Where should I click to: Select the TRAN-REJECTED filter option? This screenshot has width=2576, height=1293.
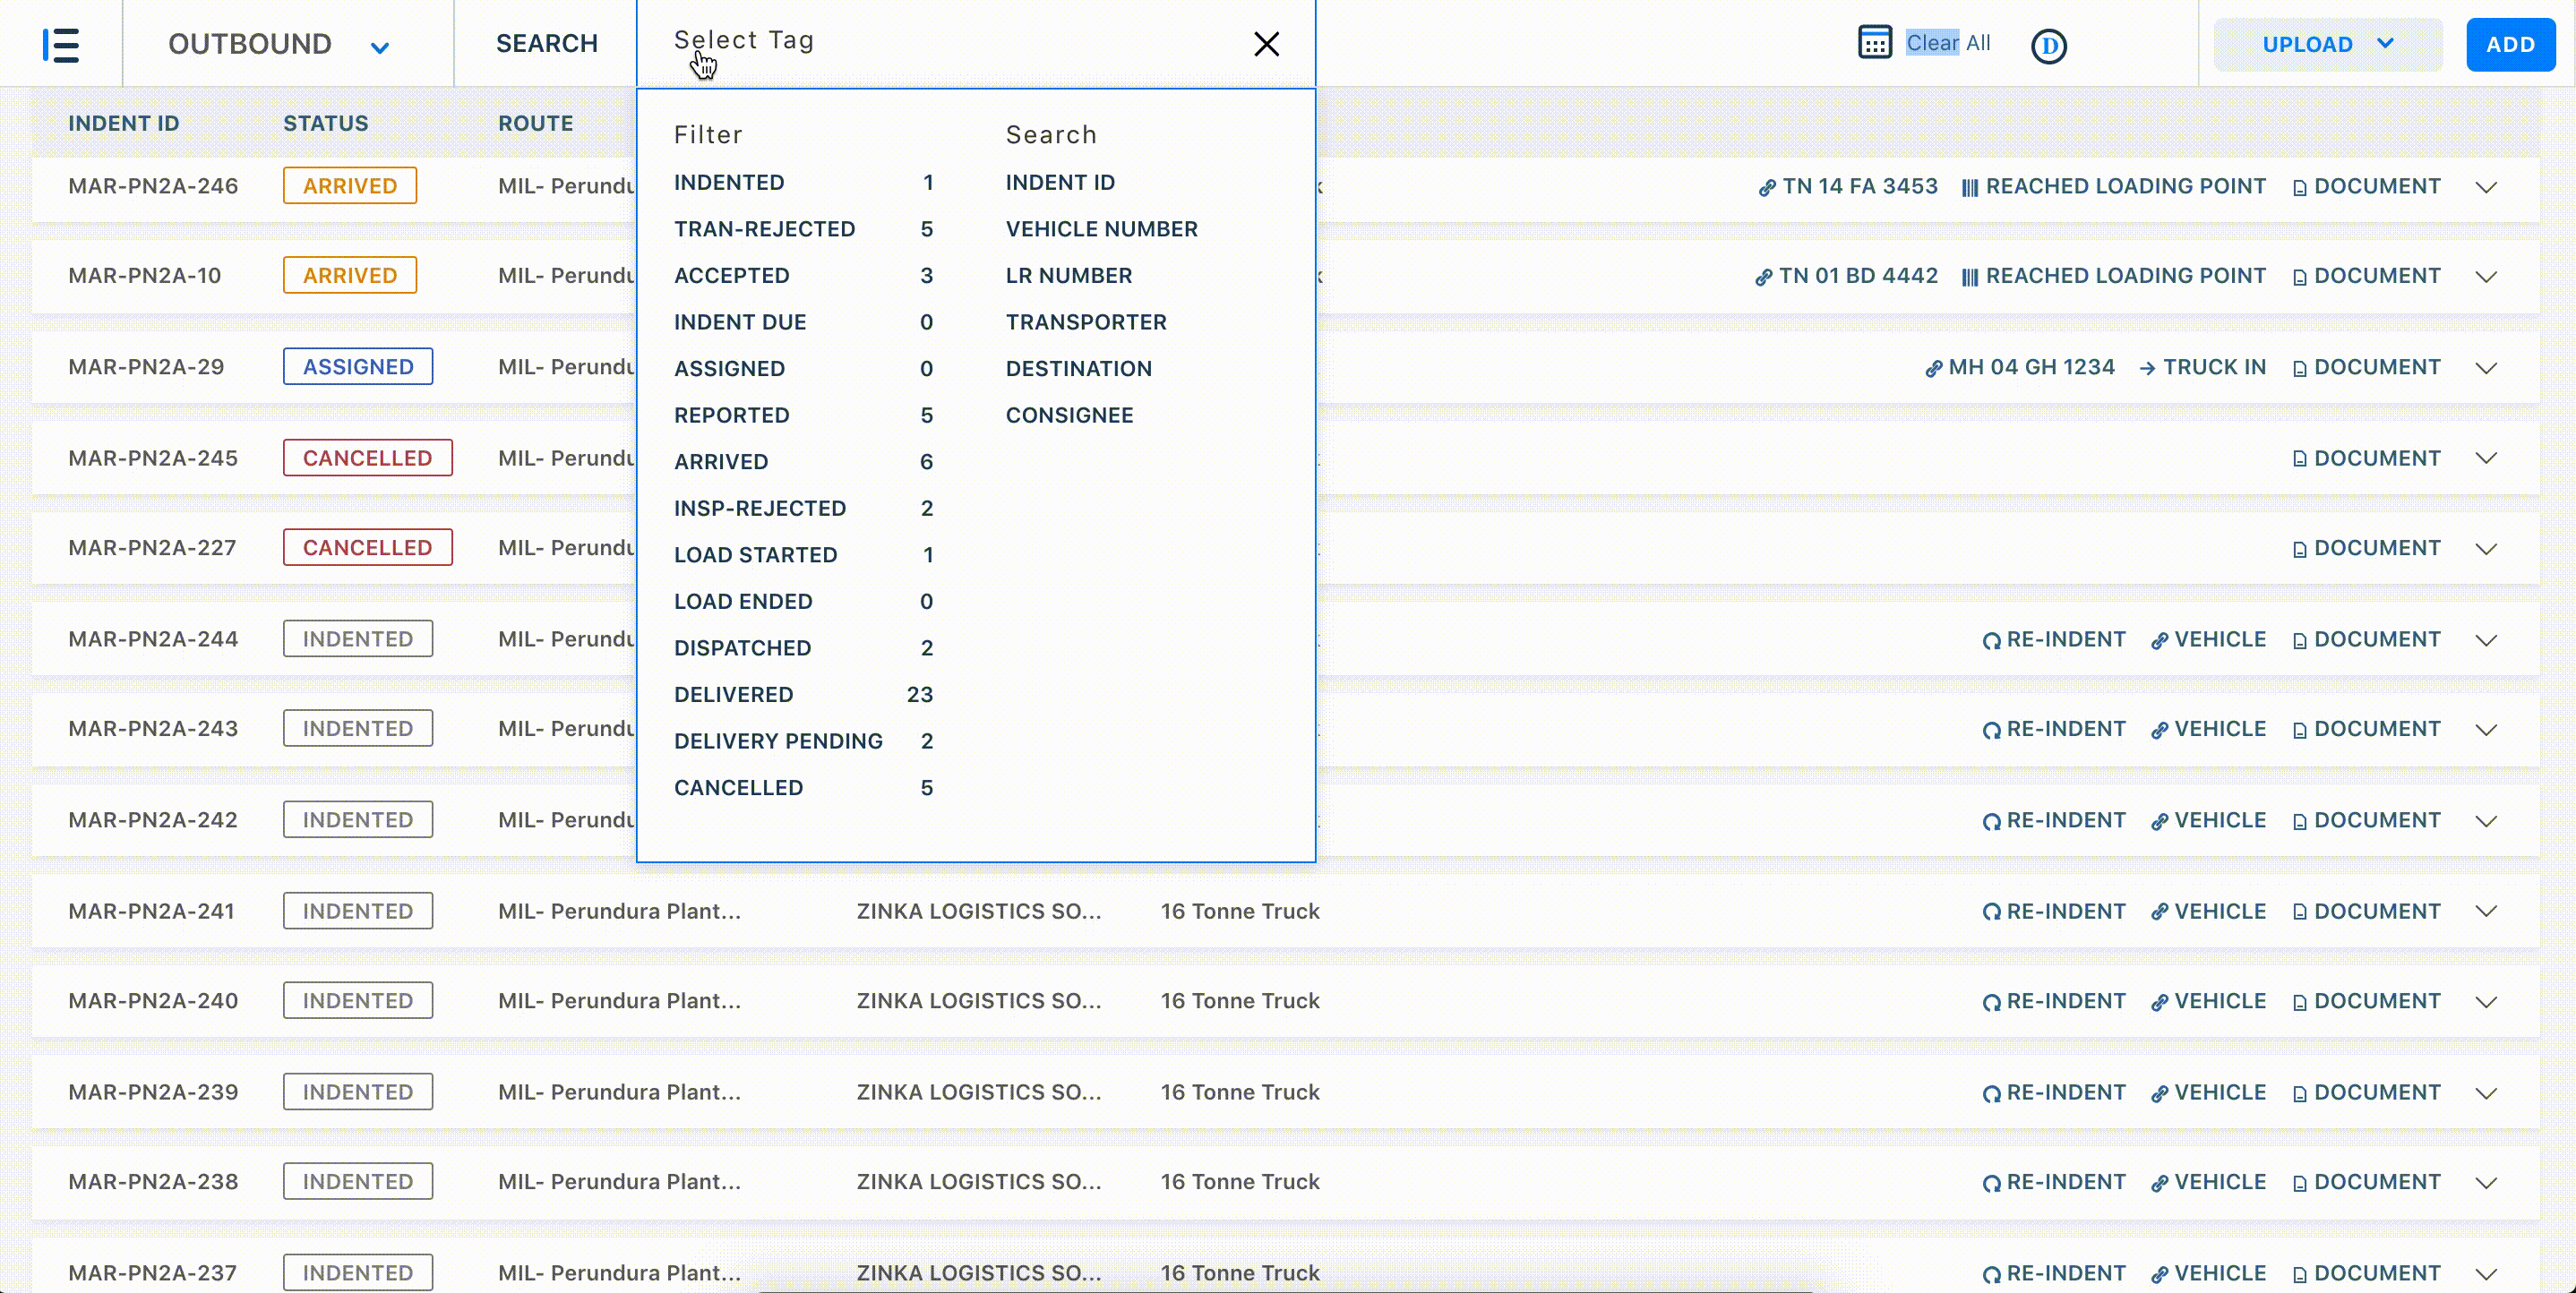tap(764, 230)
